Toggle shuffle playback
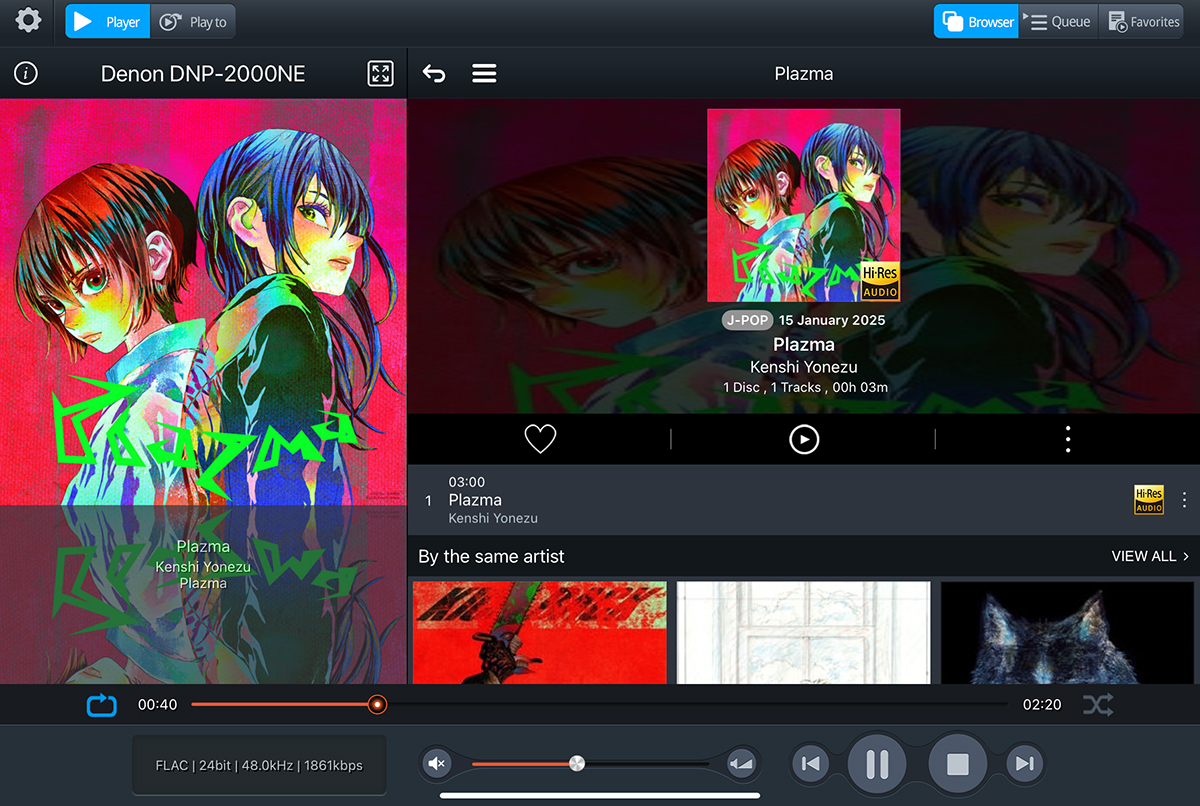1200x806 pixels. [x=1097, y=705]
